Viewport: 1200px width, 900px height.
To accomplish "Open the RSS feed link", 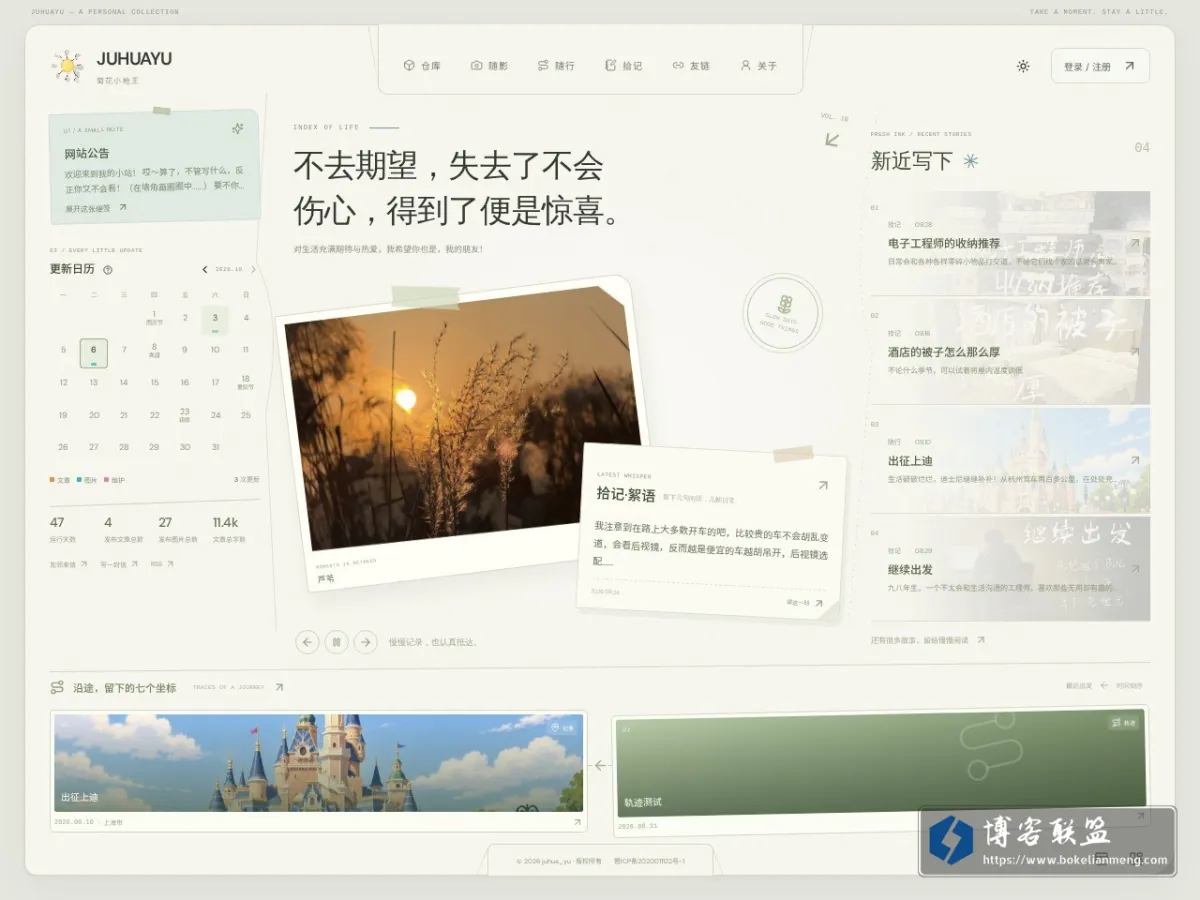I will [162, 564].
